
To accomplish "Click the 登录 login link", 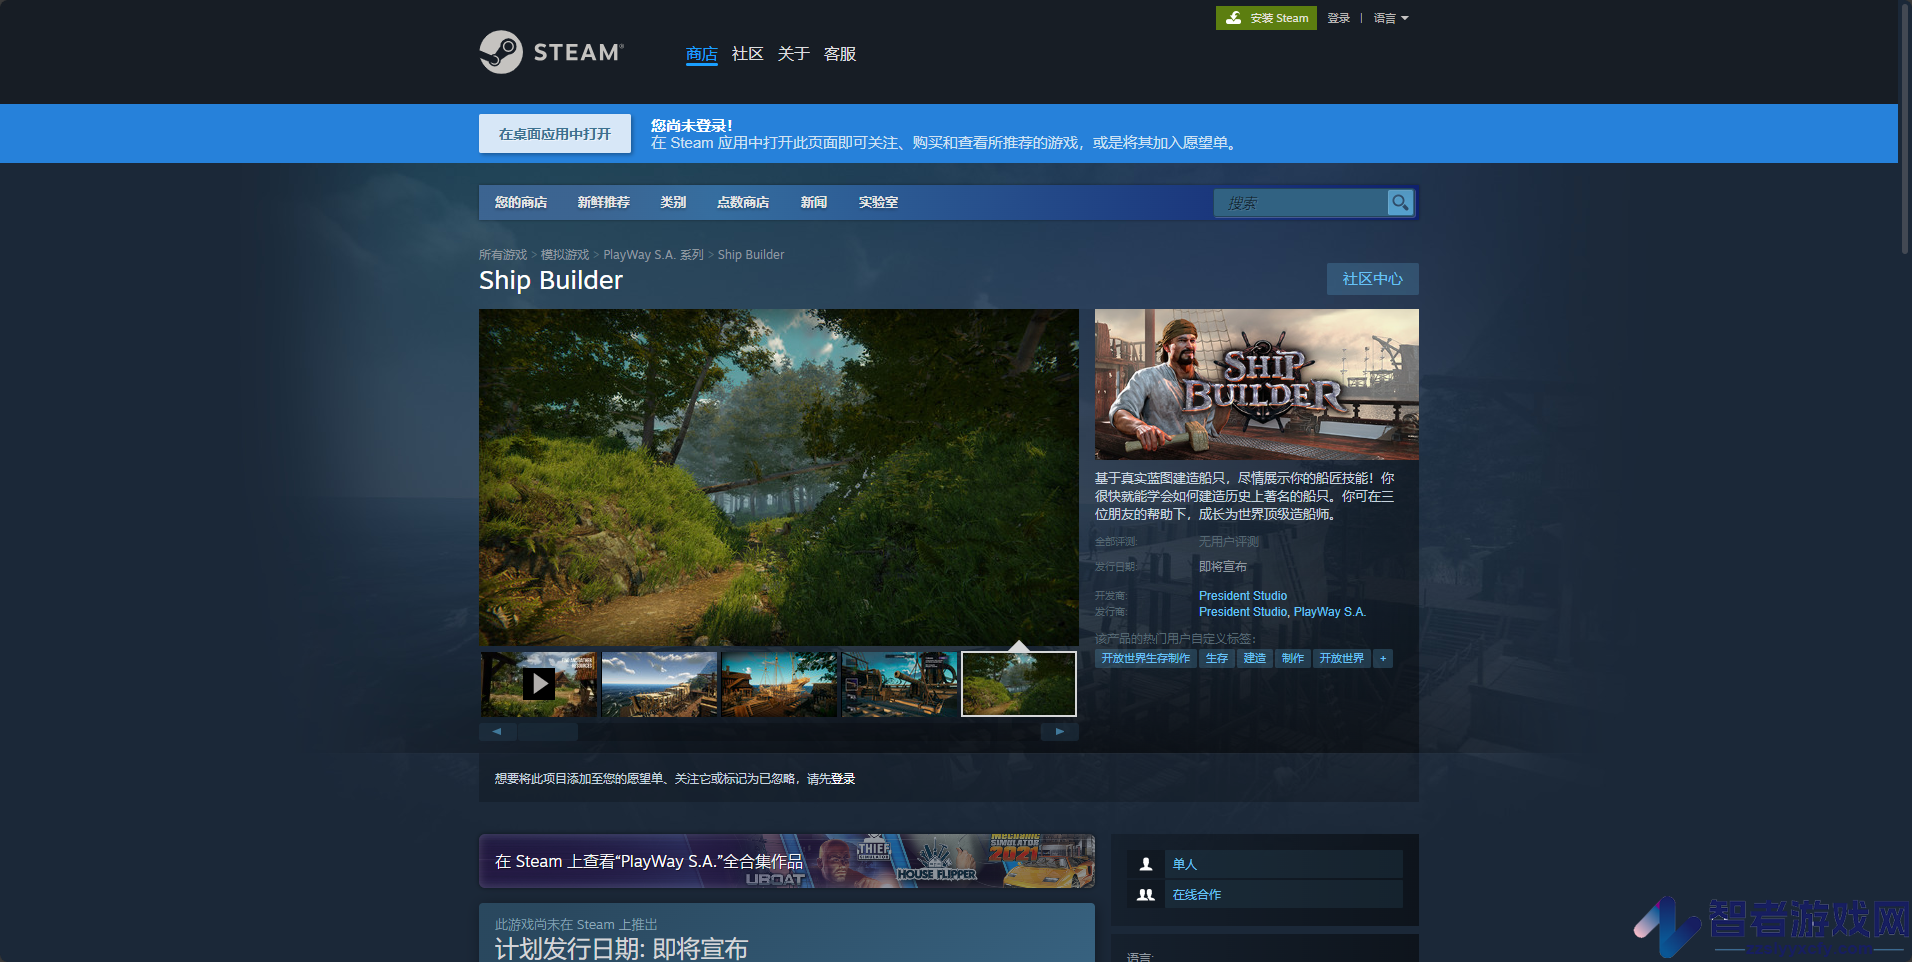I will click(x=1339, y=18).
